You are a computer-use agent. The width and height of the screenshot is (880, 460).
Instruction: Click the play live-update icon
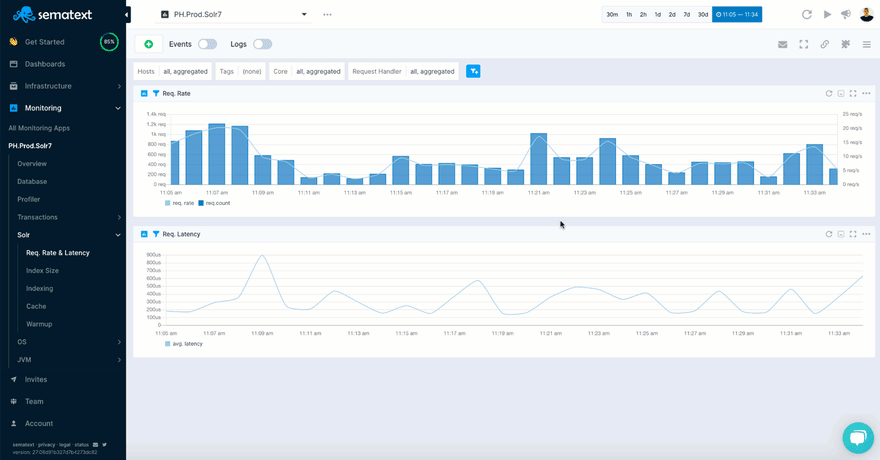(x=827, y=15)
